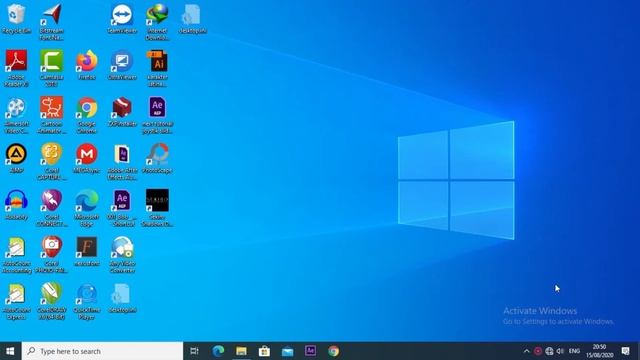Select the MEGAsync desktop shortcut
The height and width of the screenshot is (360, 640).
[x=87, y=158]
